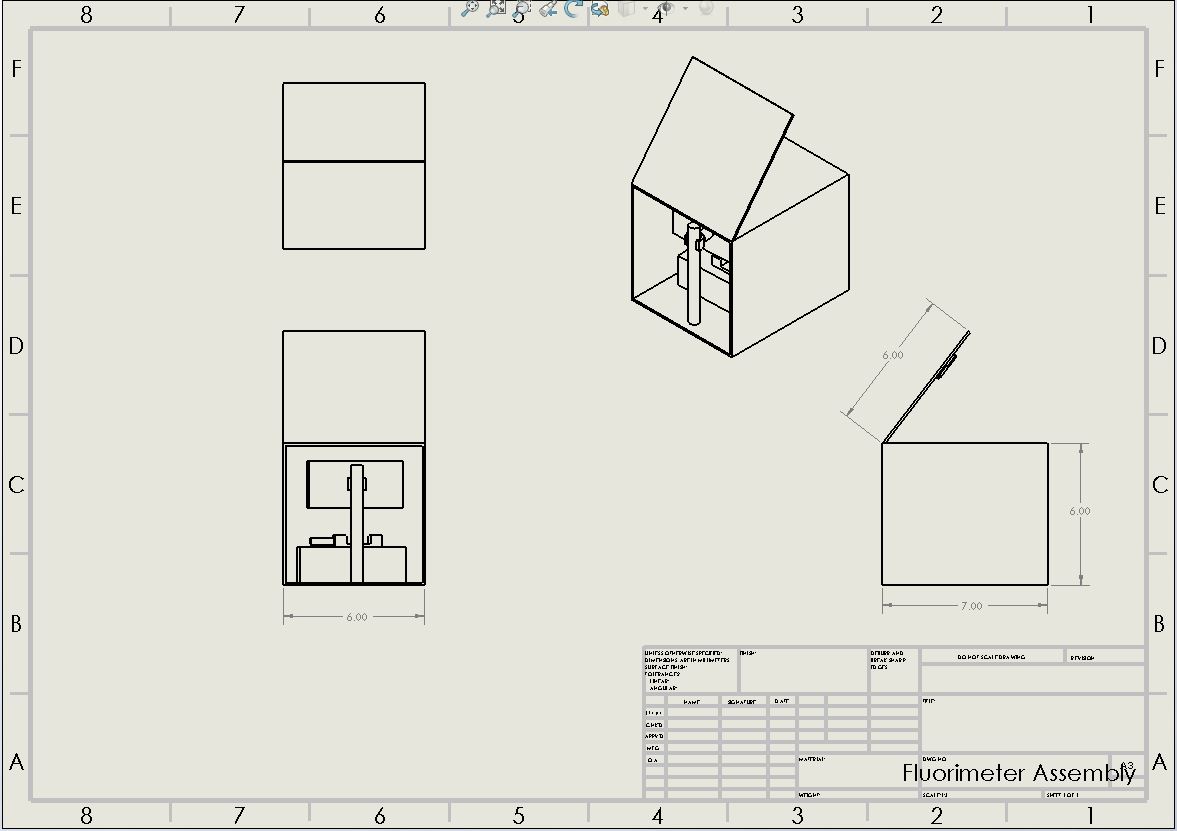Select the top view rectangle drawing
The height and width of the screenshot is (831, 1177).
tap(354, 166)
